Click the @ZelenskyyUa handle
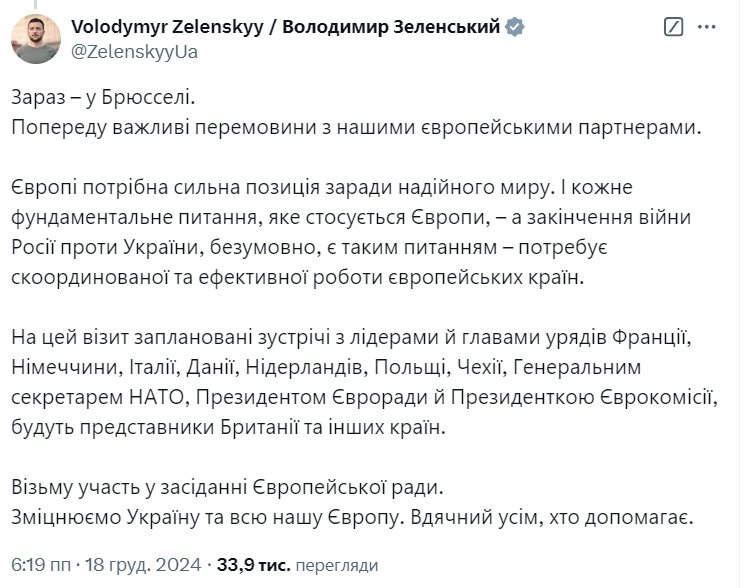748x588 pixels. click(135, 52)
